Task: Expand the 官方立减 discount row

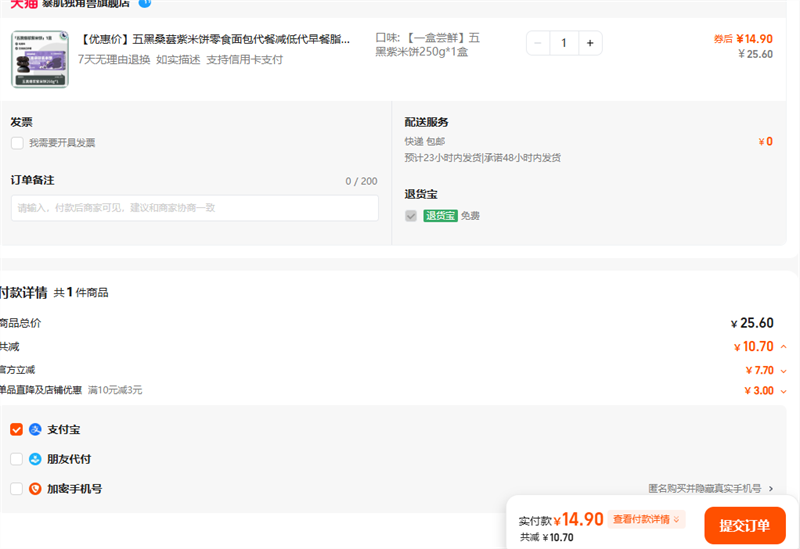Action: 783,370
